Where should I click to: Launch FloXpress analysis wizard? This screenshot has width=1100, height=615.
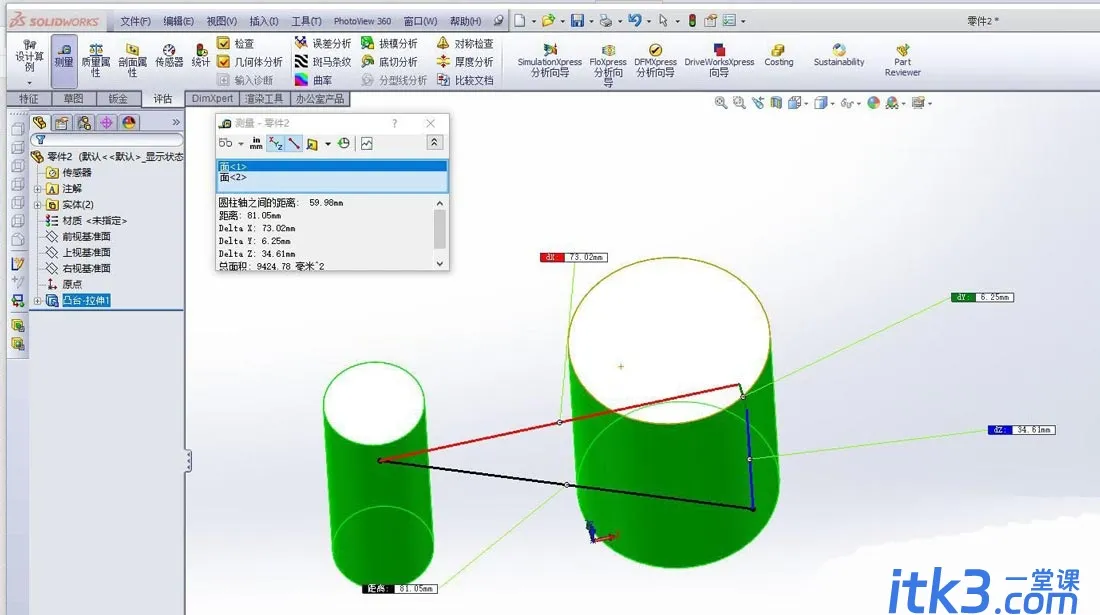pyautogui.click(x=608, y=65)
